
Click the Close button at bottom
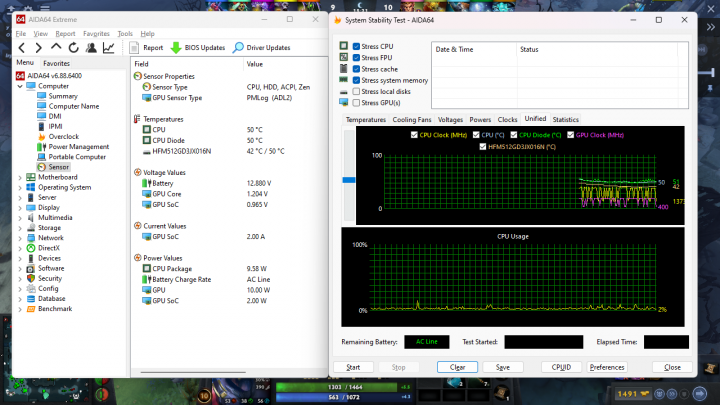[672, 367]
